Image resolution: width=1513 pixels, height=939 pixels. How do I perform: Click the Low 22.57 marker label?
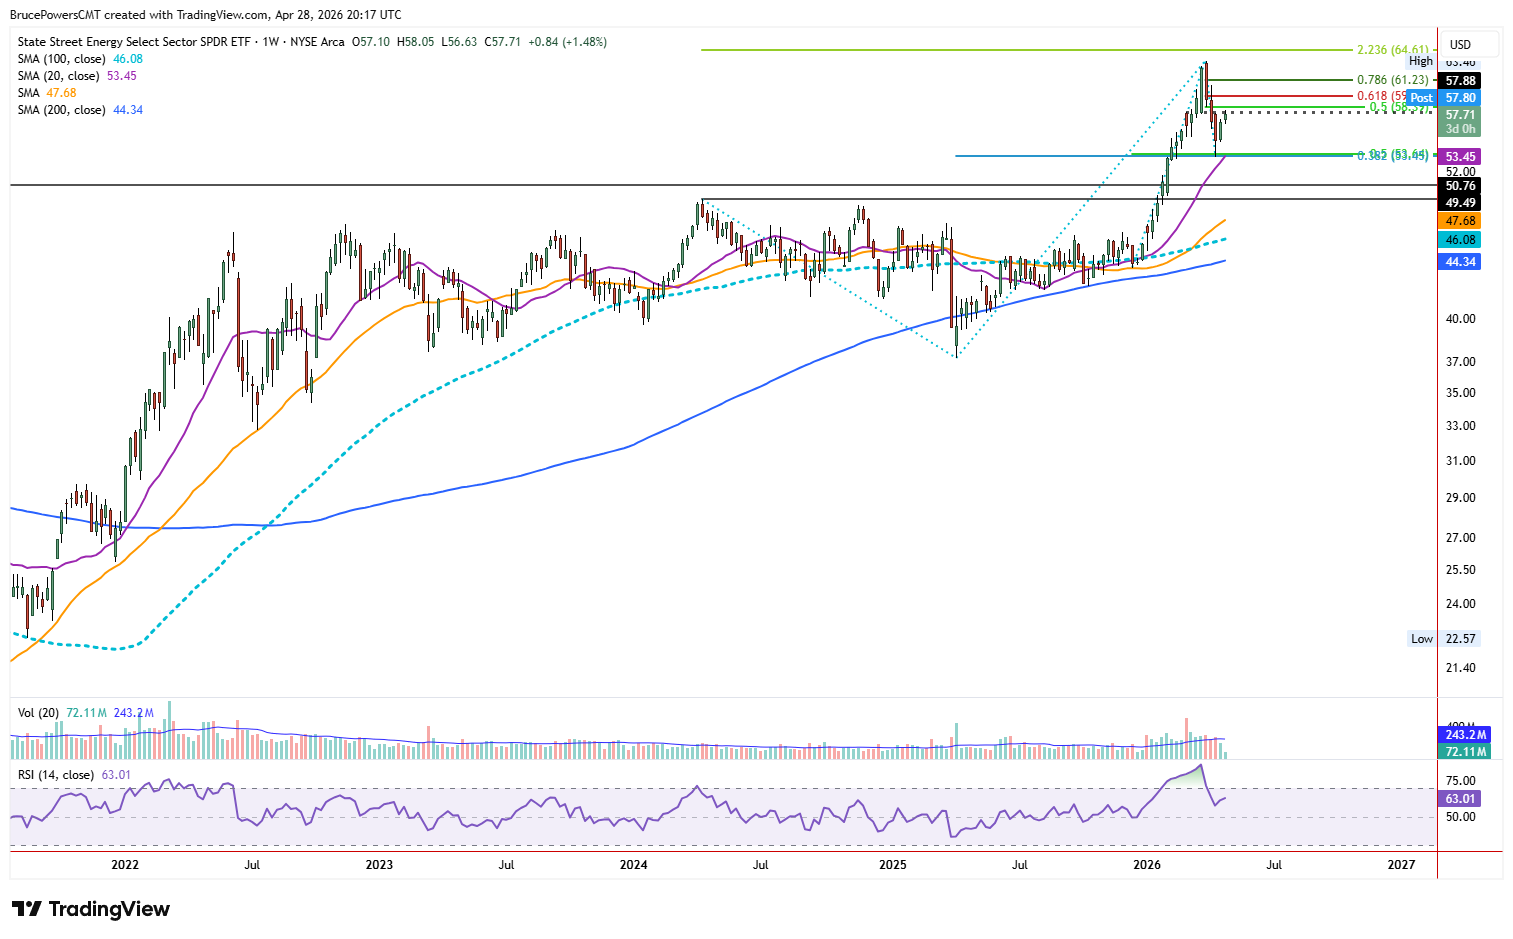pyautogui.click(x=1443, y=639)
